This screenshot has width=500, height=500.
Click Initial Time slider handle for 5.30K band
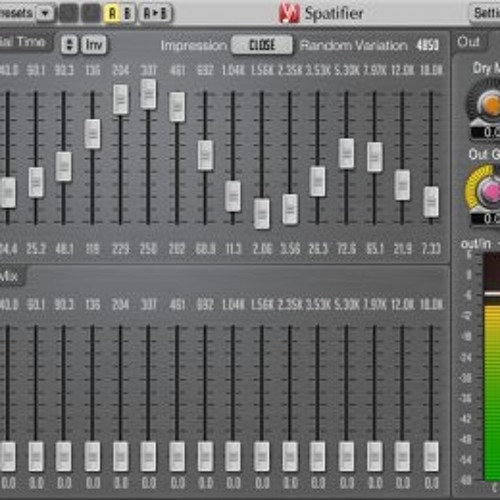click(346, 153)
